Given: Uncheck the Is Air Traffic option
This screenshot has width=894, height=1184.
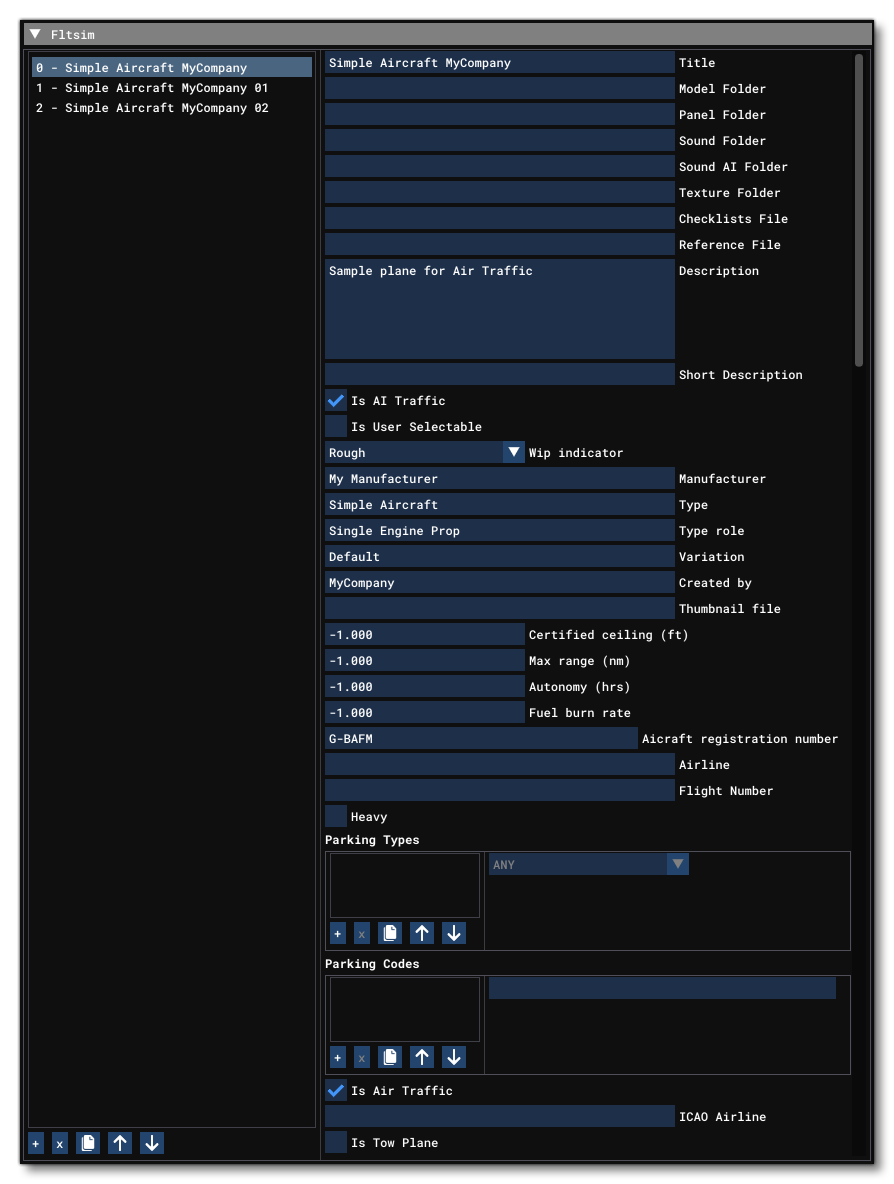Looking at the screenshot, I should [x=335, y=1090].
